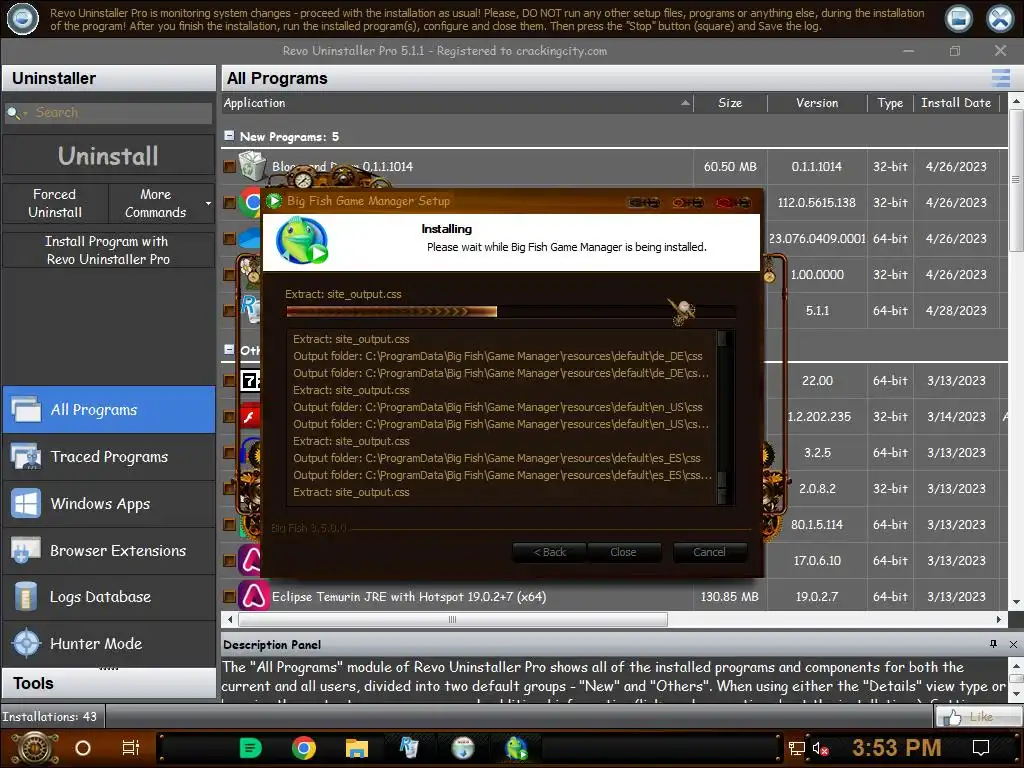Open Logs Database section
The image size is (1024, 768).
tap(109, 597)
